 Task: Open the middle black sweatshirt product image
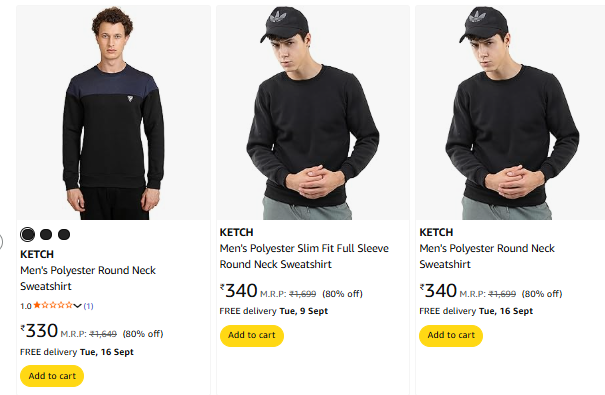(313, 113)
